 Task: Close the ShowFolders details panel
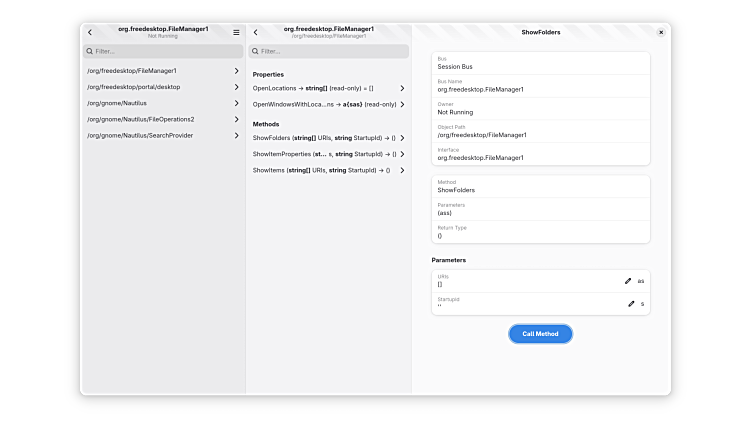coord(660,32)
